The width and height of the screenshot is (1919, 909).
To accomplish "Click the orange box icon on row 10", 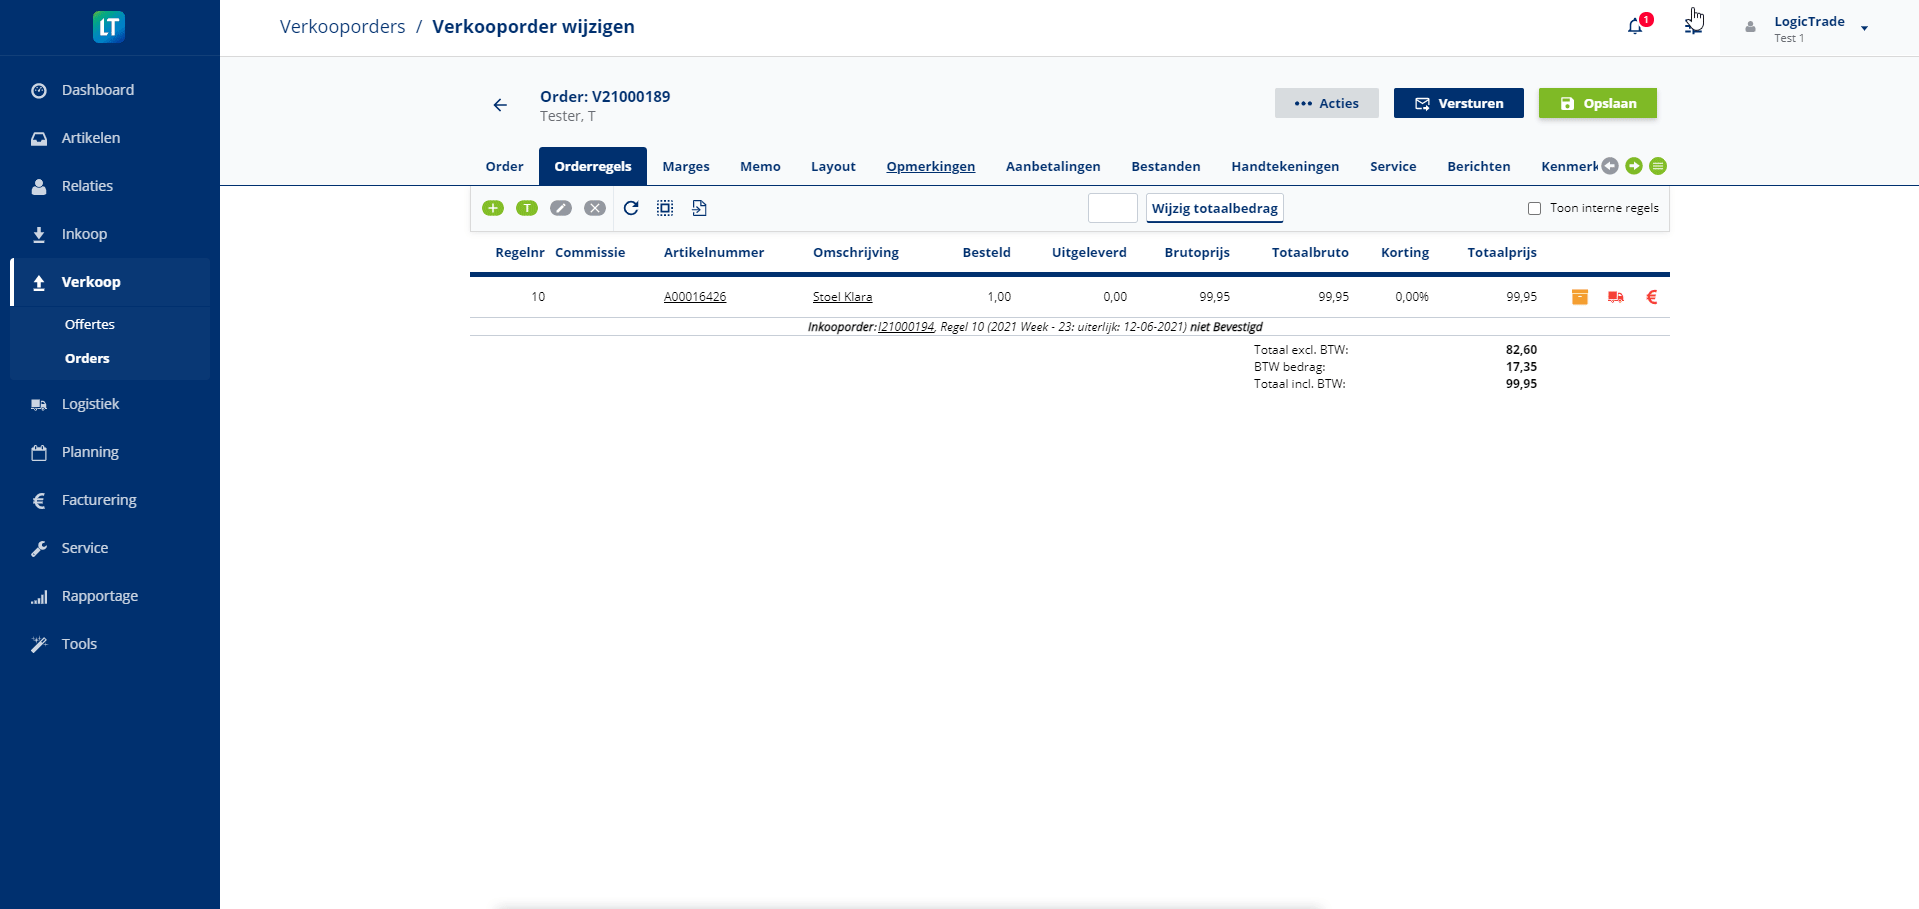I will pyautogui.click(x=1580, y=297).
